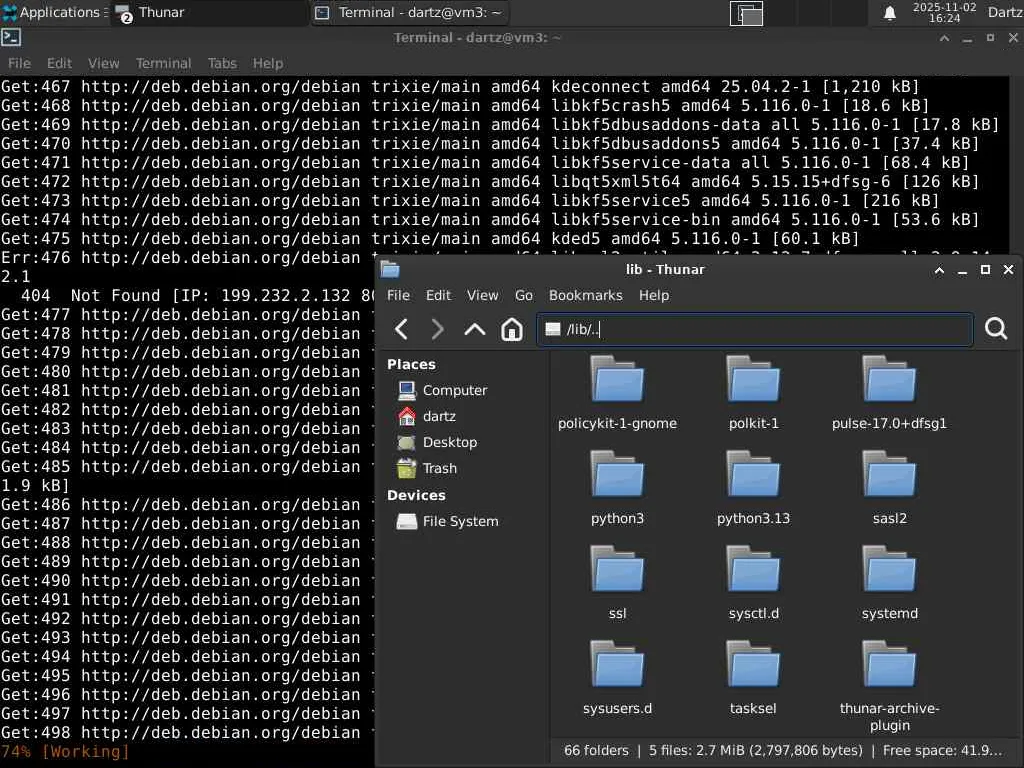Roll up the Thunar window
The width and height of the screenshot is (1024, 768).
click(939, 270)
